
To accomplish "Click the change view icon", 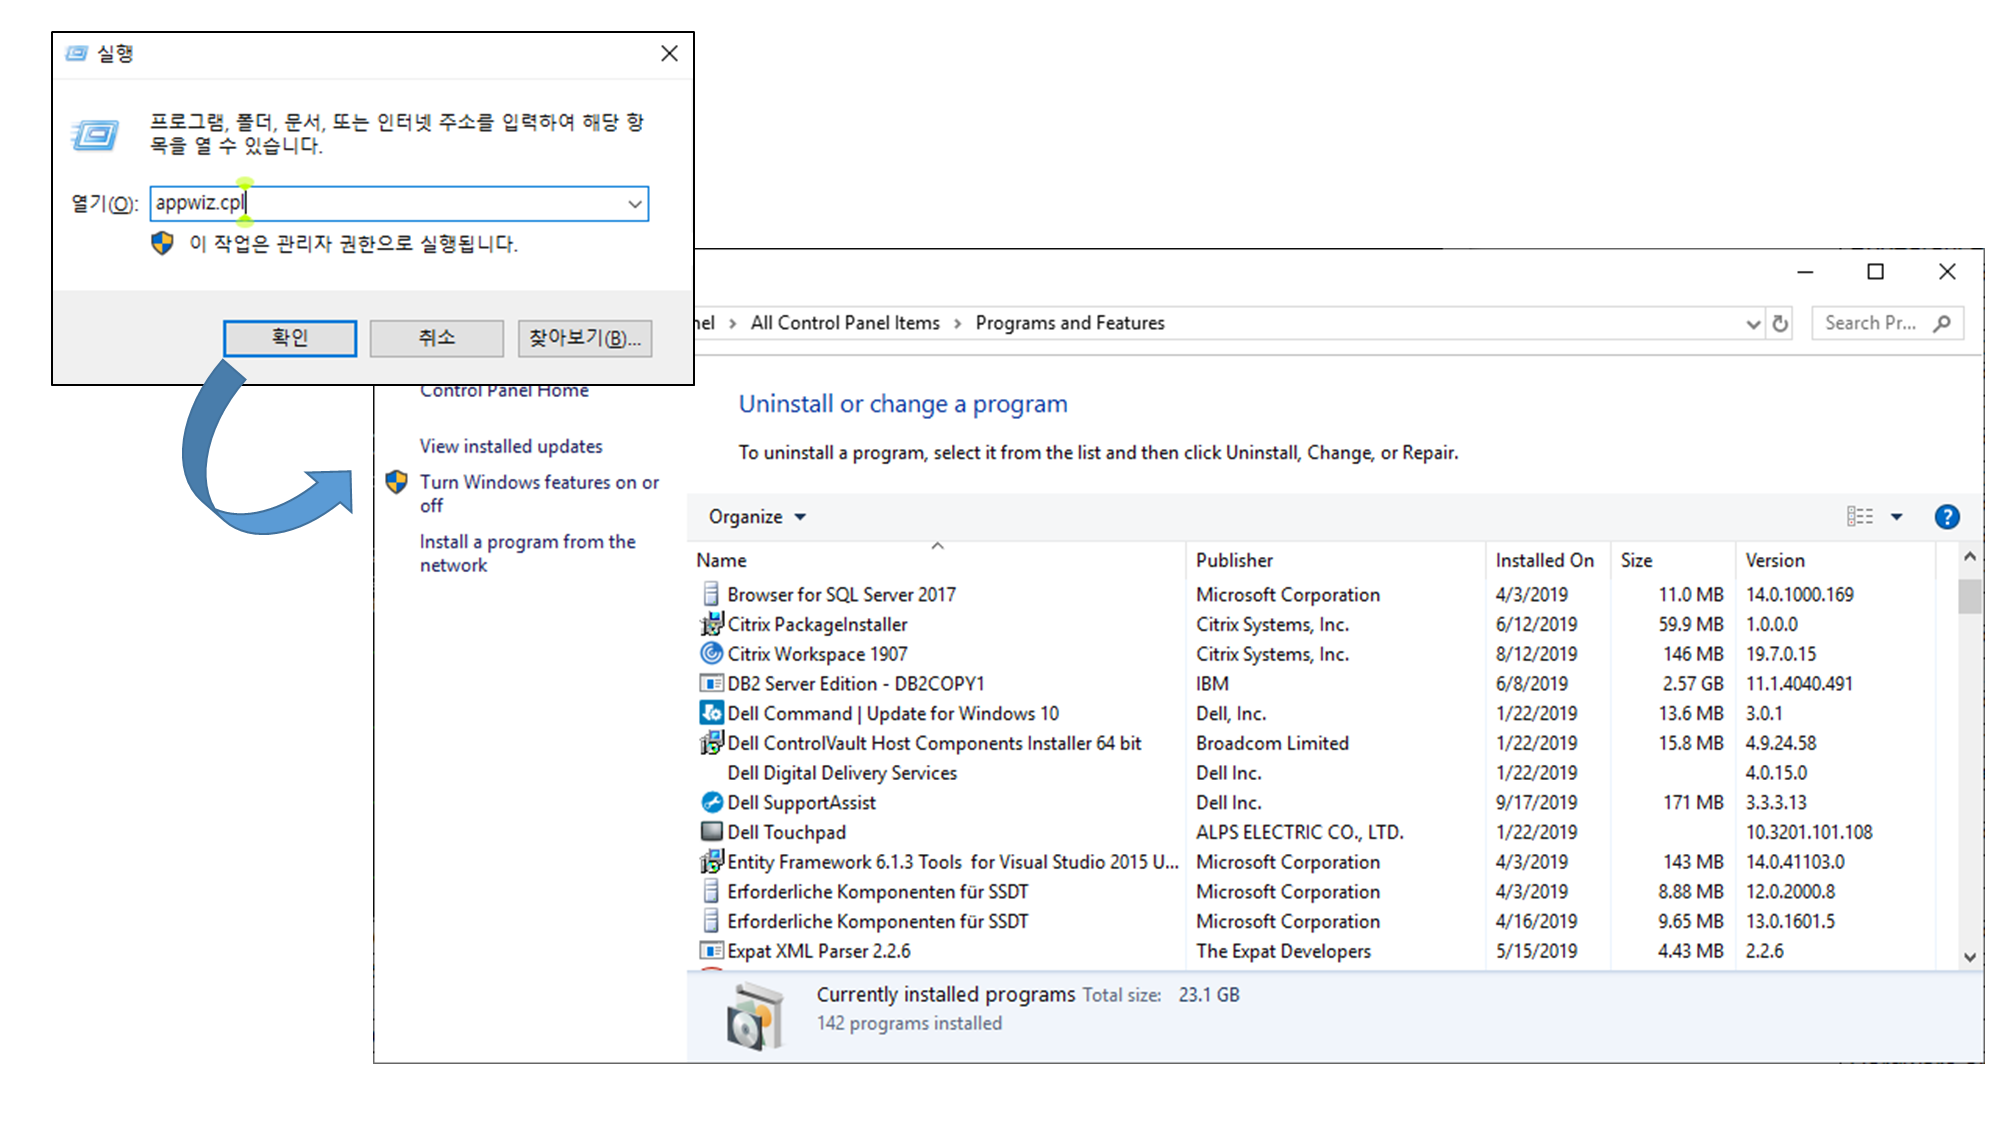I will (x=1860, y=517).
